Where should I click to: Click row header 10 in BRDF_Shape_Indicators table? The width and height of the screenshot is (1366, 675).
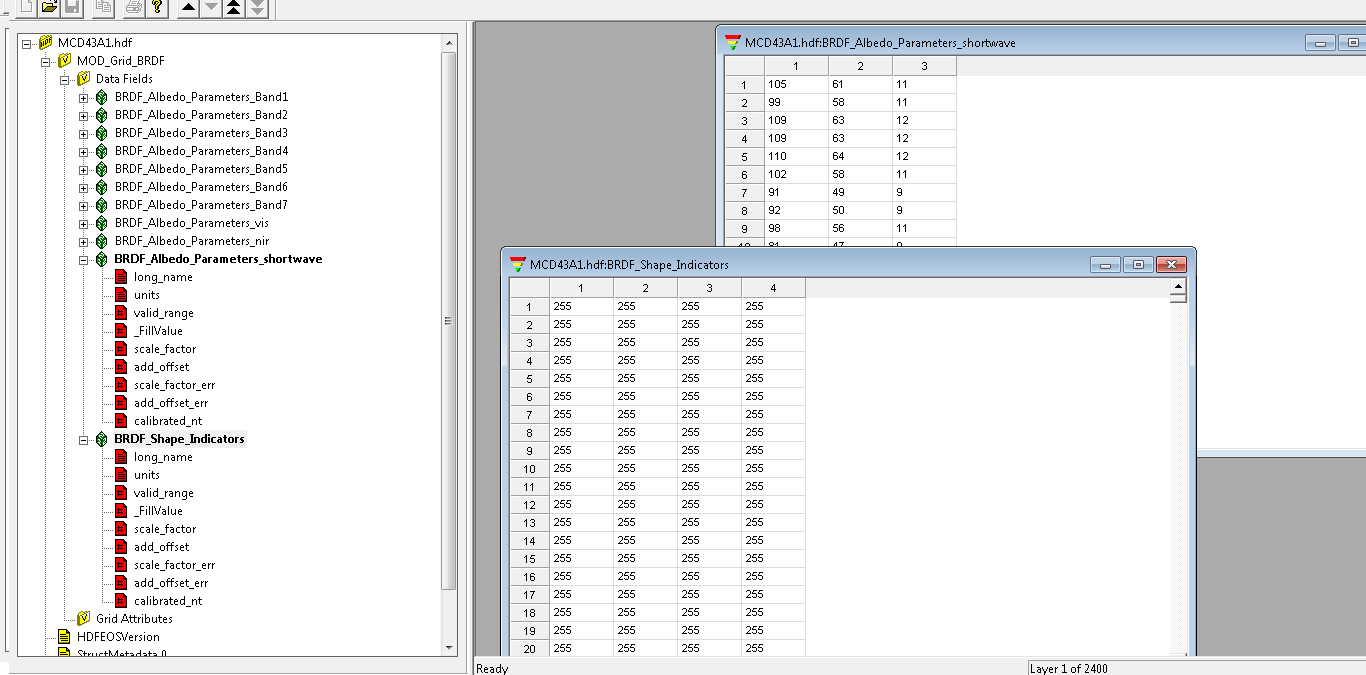coord(529,469)
